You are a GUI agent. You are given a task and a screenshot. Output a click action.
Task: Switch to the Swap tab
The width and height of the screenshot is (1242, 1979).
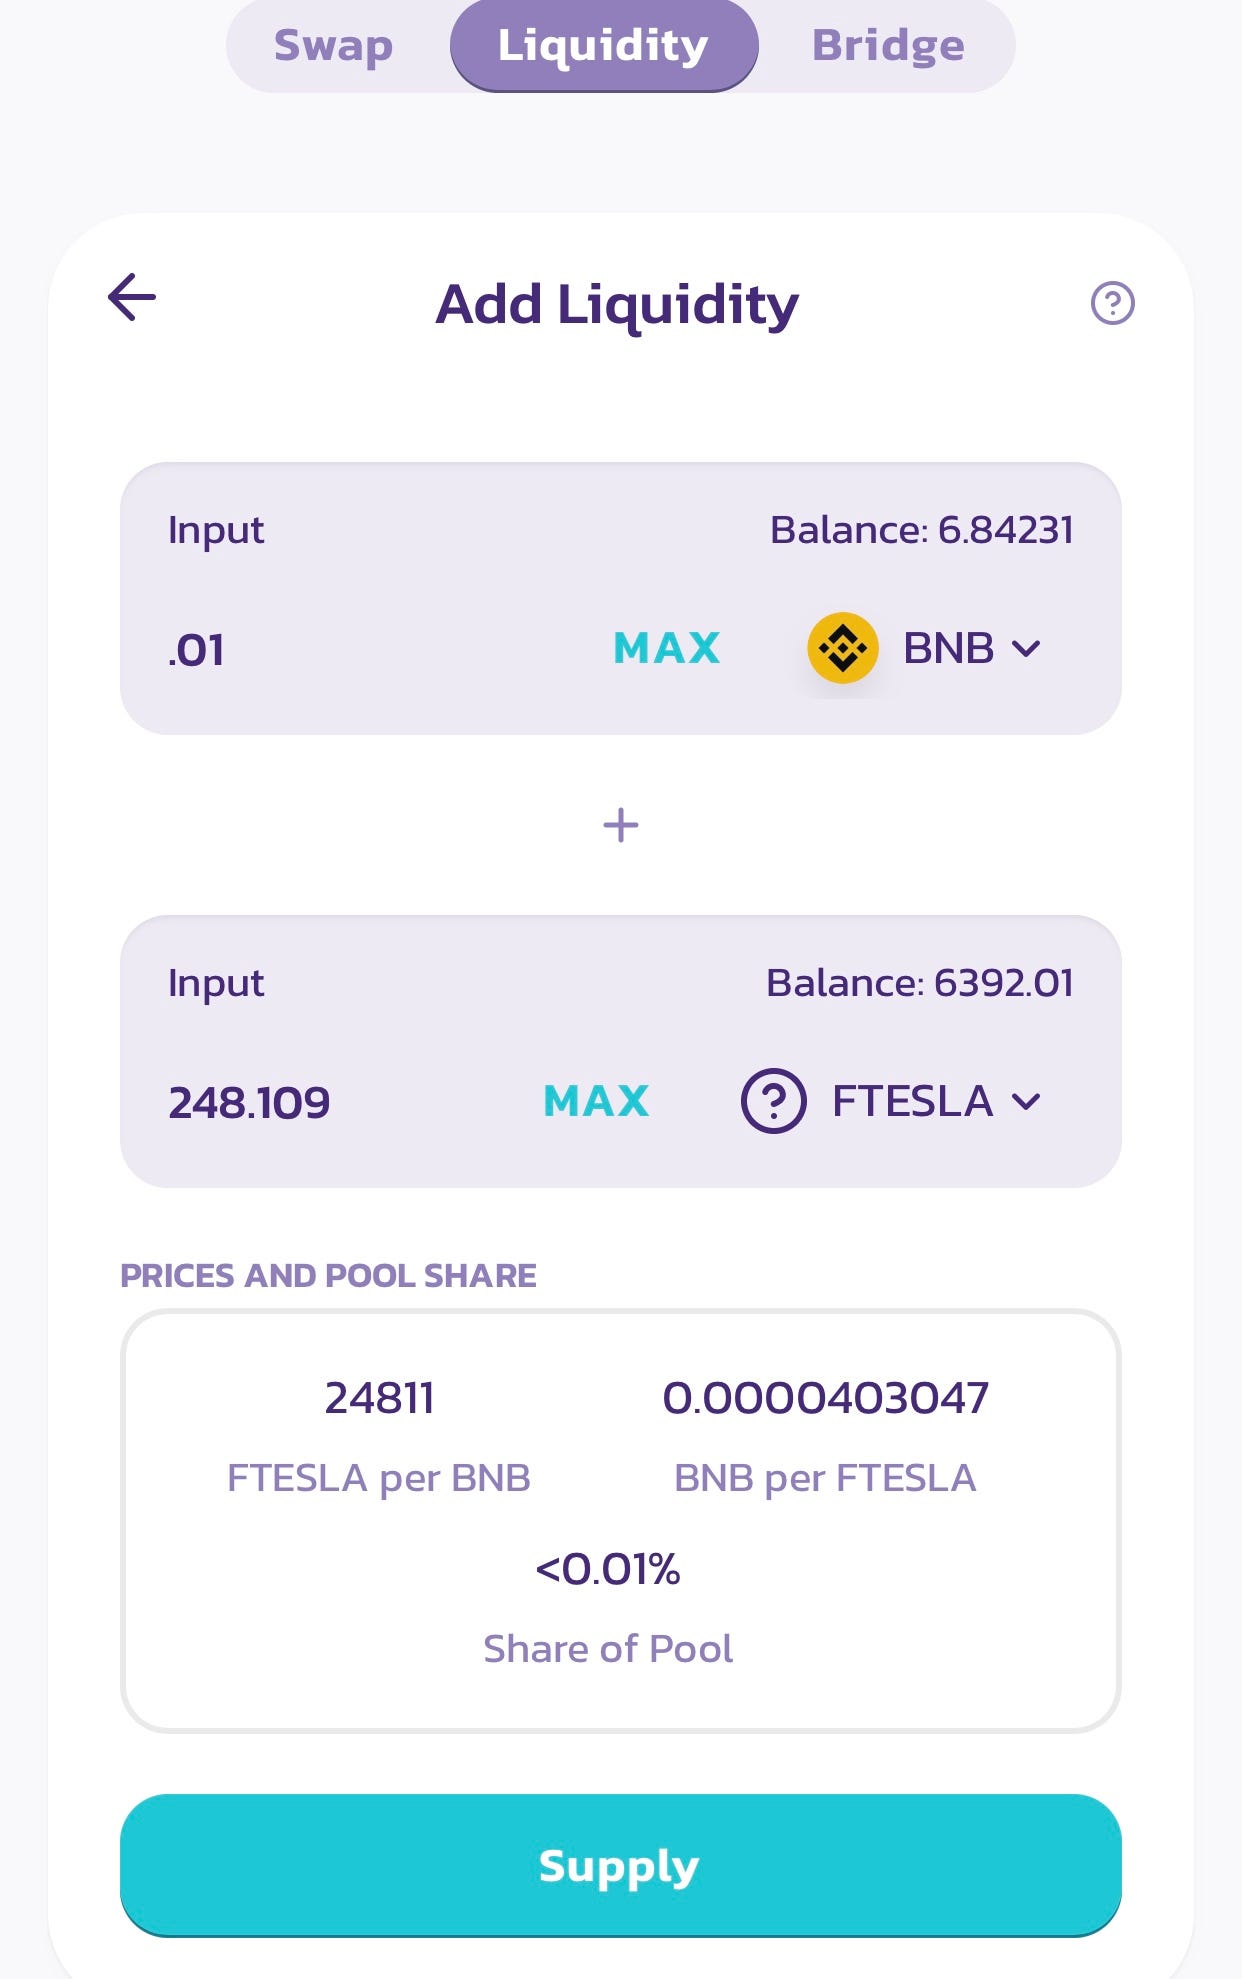point(334,46)
